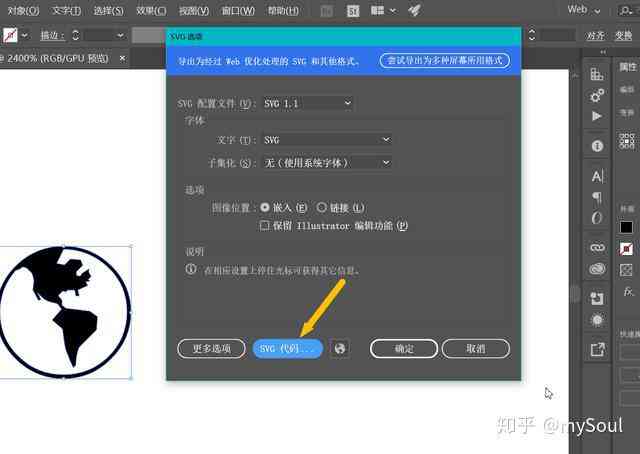Click the SVG 代码 button
This screenshot has height=454, width=640.
point(288,348)
